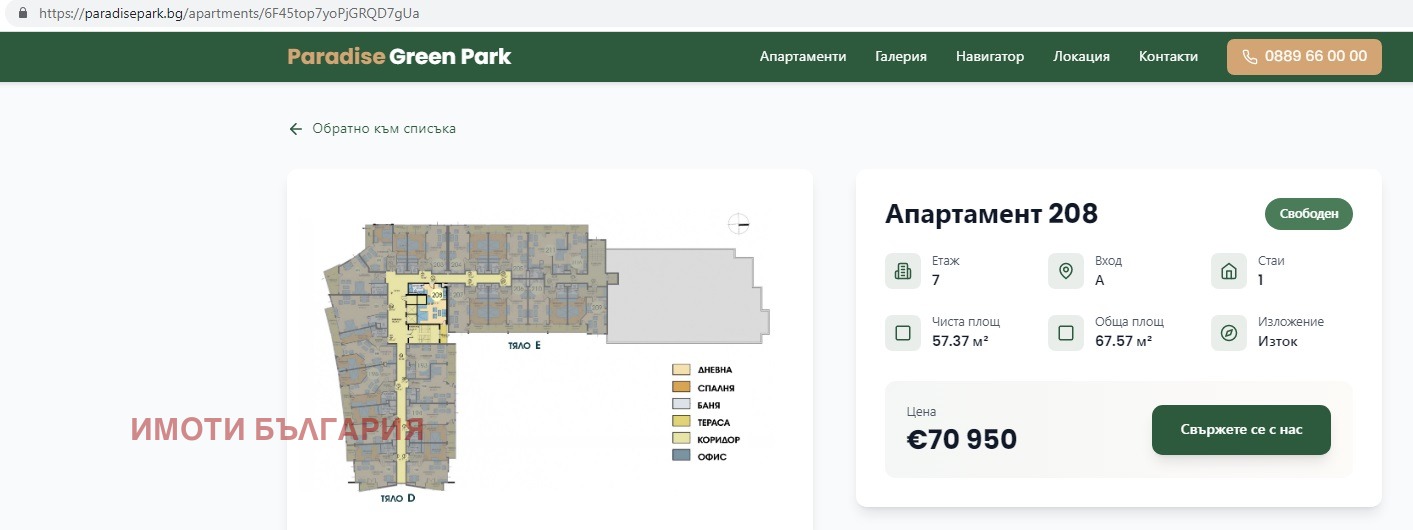Image resolution: width=1413 pixels, height=530 pixels.
Task: Go to the Галерия page
Action: pos(900,57)
